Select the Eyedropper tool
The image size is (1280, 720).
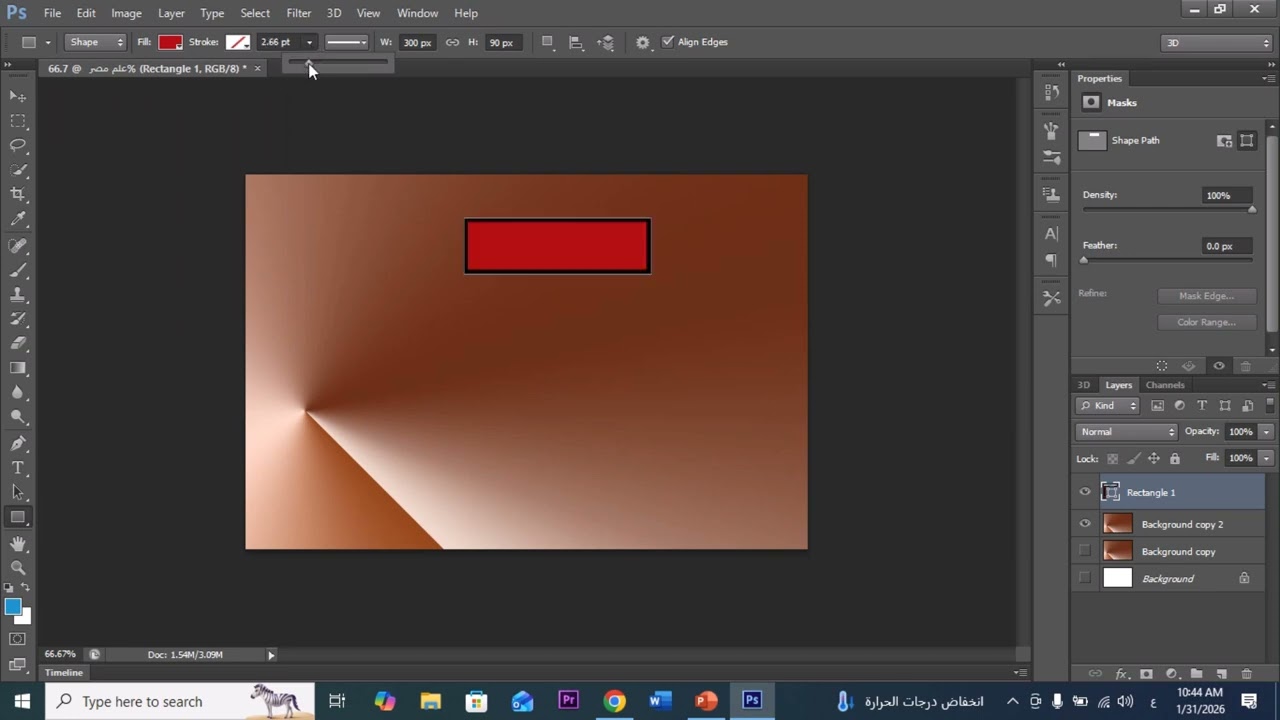tap(18, 220)
